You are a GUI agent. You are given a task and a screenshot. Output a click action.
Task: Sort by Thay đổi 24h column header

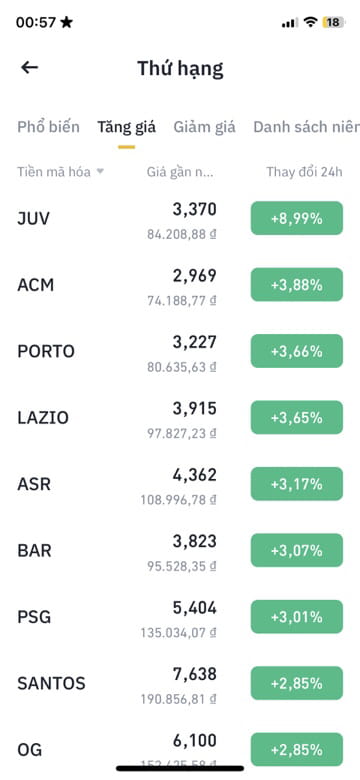[304, 172]
